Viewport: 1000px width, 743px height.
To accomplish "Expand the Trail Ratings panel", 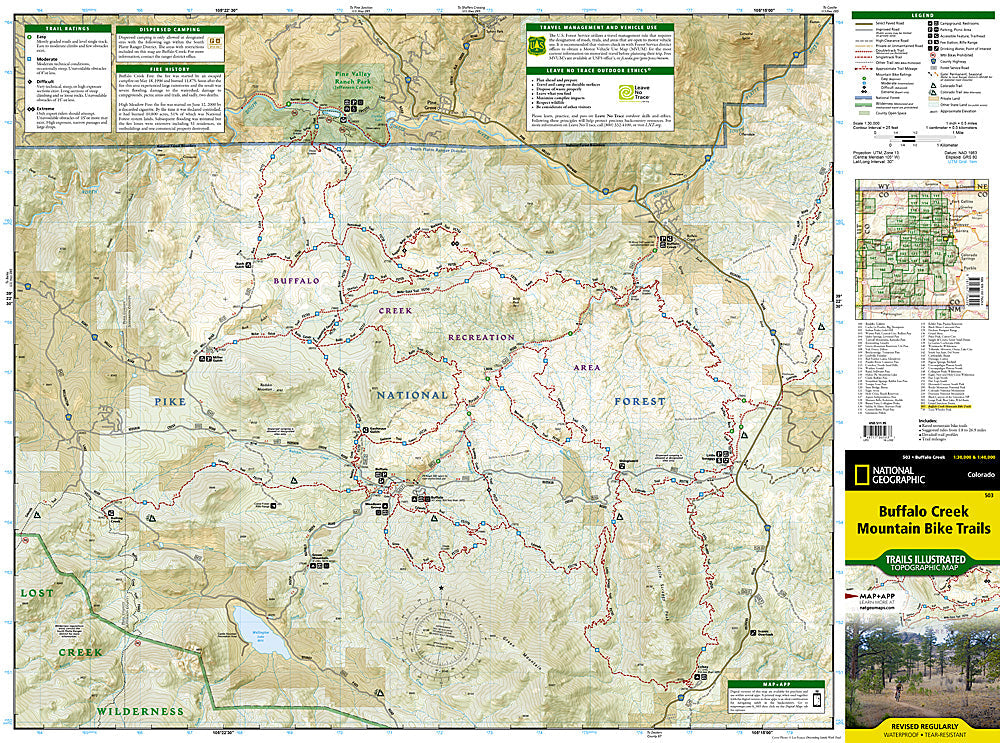I will (68, 27).
